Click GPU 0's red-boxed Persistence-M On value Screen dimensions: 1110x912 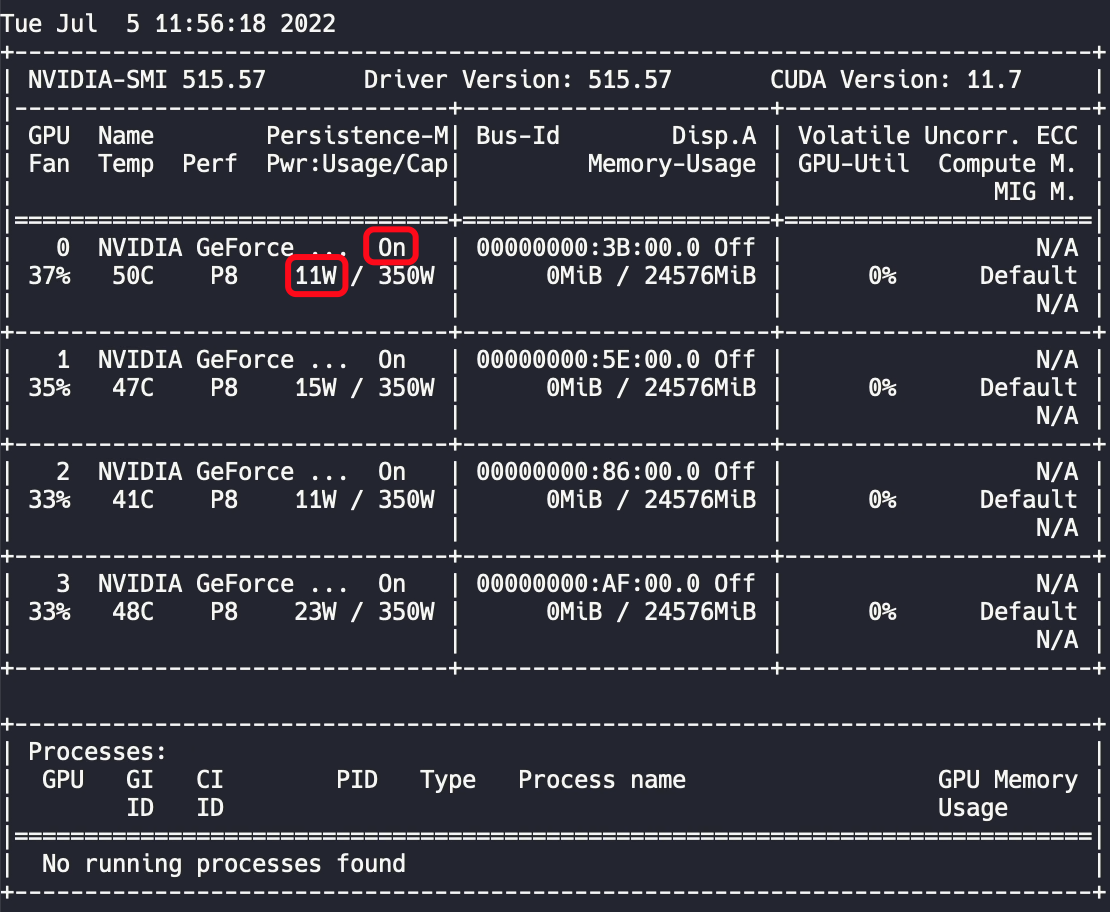(392, 247)
